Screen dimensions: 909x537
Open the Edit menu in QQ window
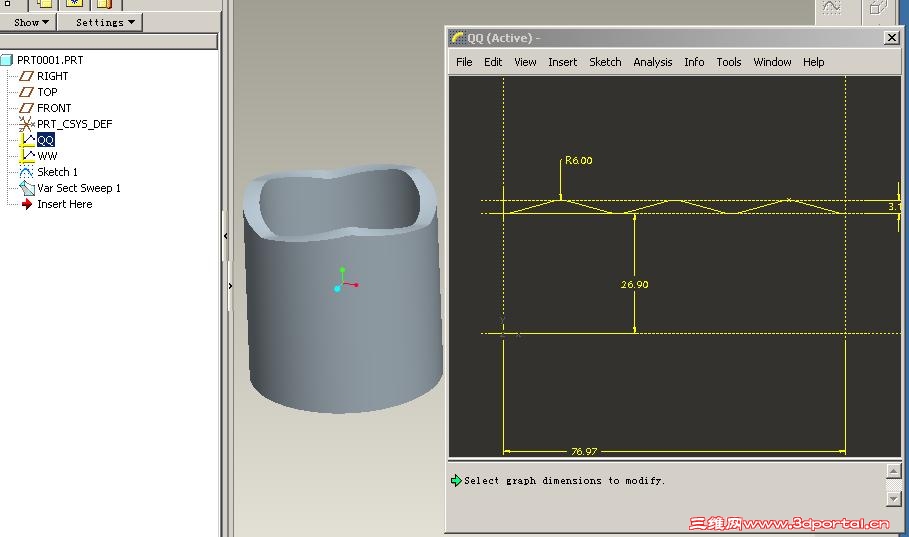[x=493, y=62]
